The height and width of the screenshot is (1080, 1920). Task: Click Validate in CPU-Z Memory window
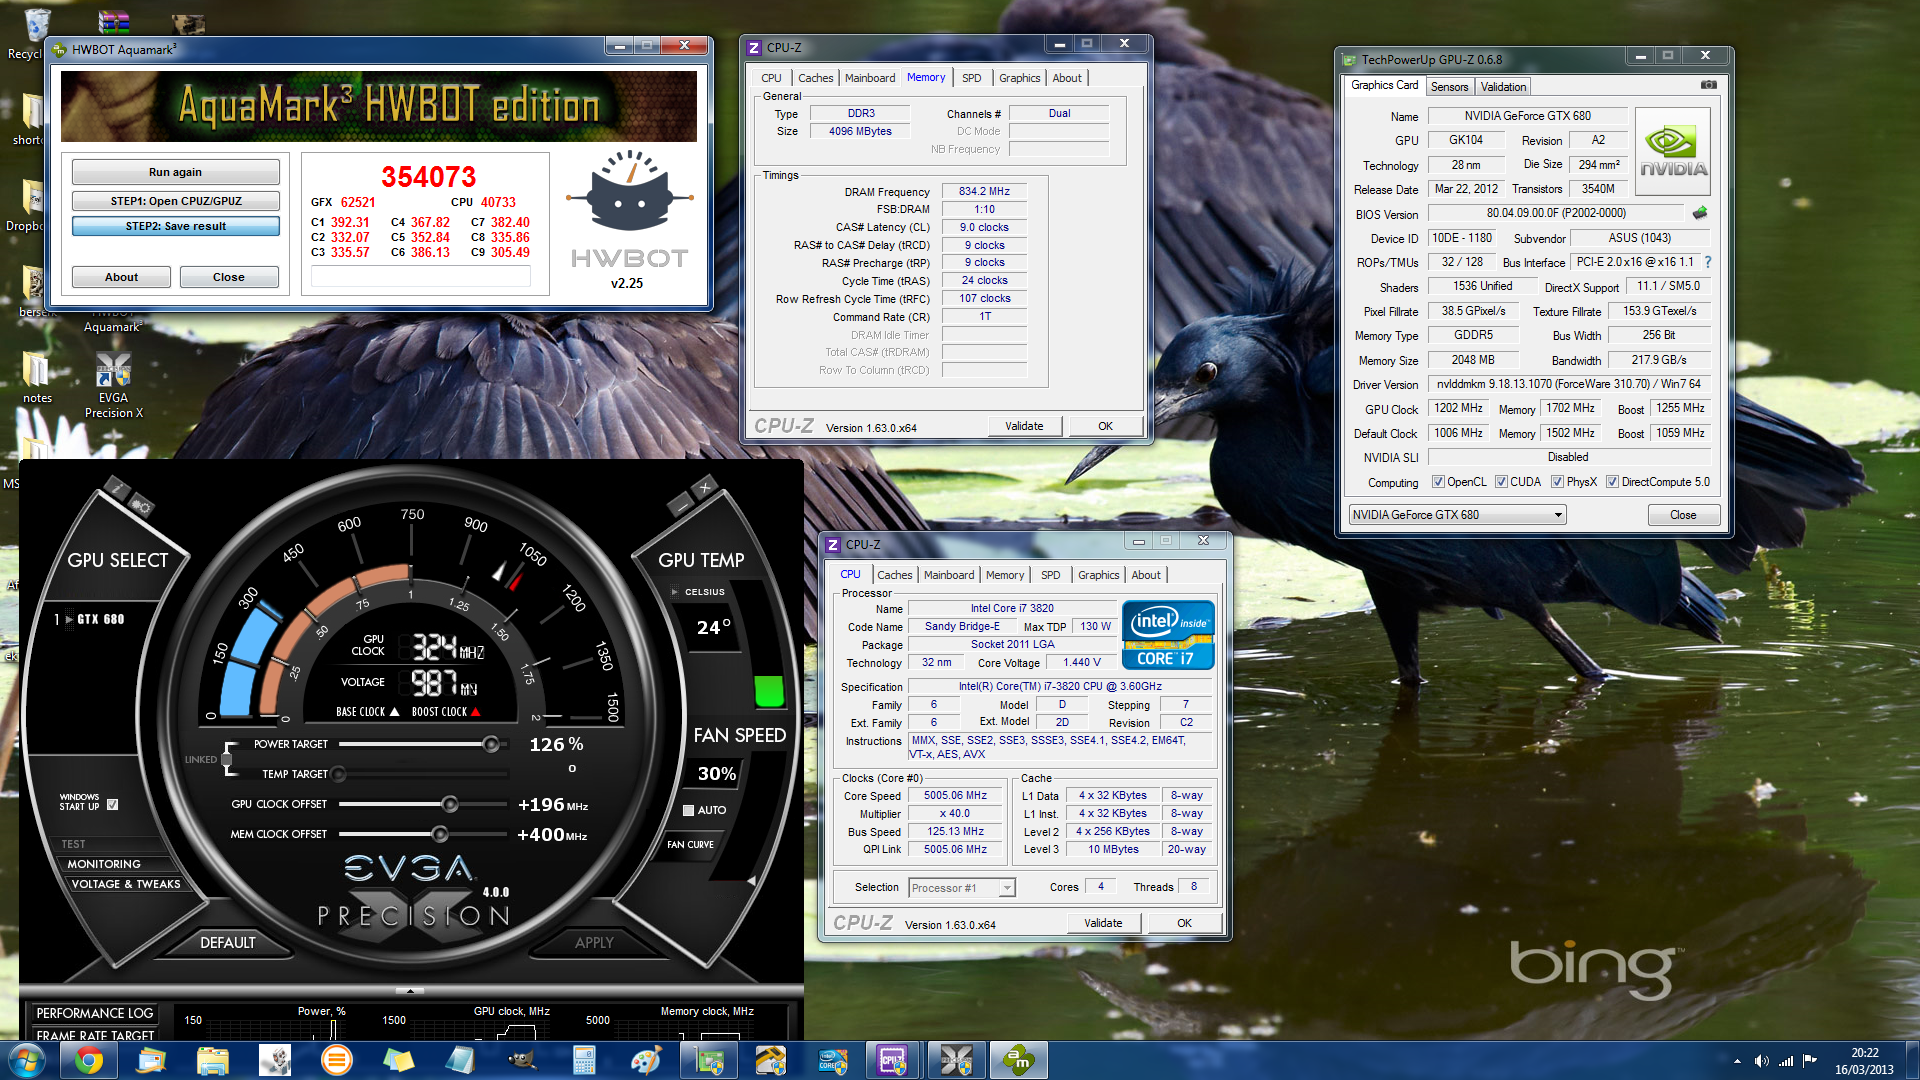pos(1024,426)
